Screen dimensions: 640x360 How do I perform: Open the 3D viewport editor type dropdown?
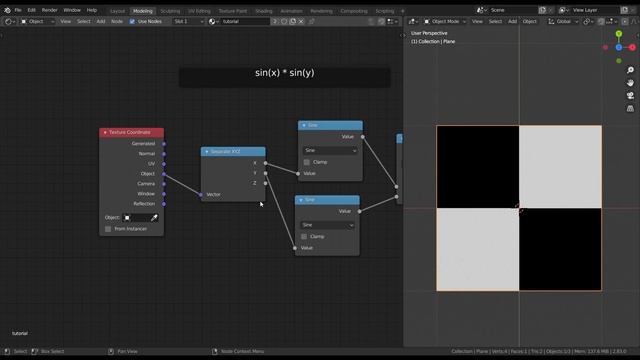click(413, 22)
